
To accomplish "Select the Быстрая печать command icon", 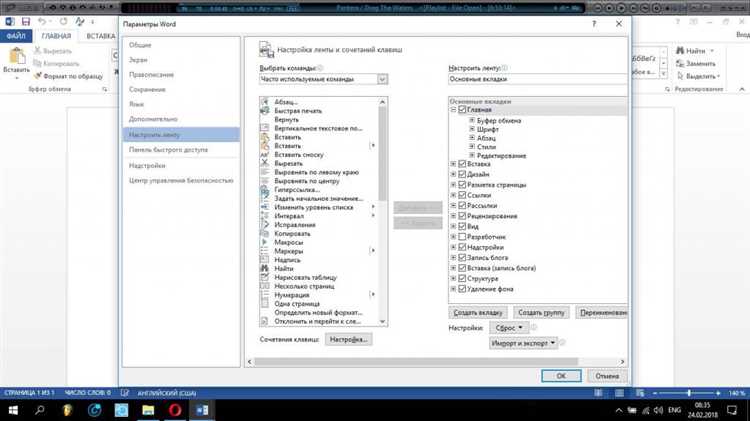I will click(265, 111).
